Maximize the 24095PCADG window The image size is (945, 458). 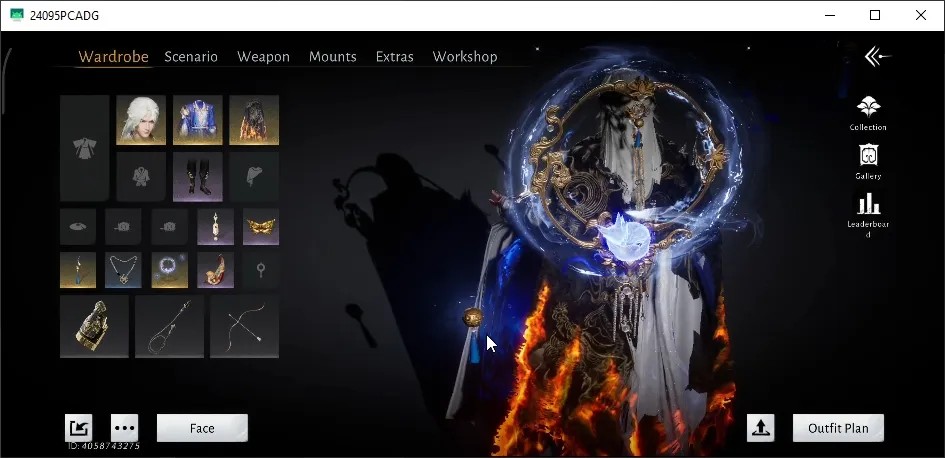[x=875, y=15]
